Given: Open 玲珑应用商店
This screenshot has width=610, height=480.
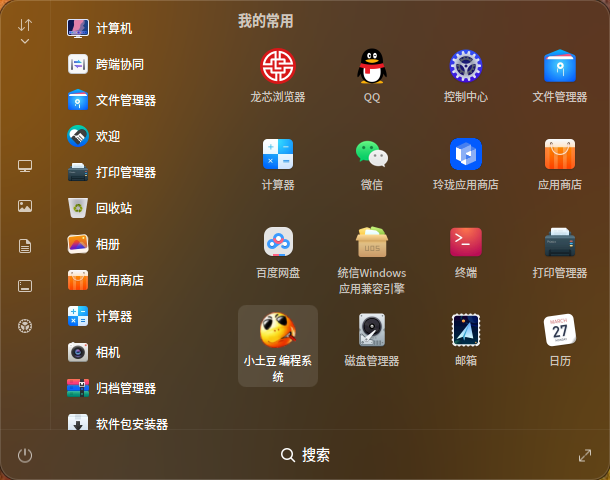Looking at the screenshot, I should [466, 163].
